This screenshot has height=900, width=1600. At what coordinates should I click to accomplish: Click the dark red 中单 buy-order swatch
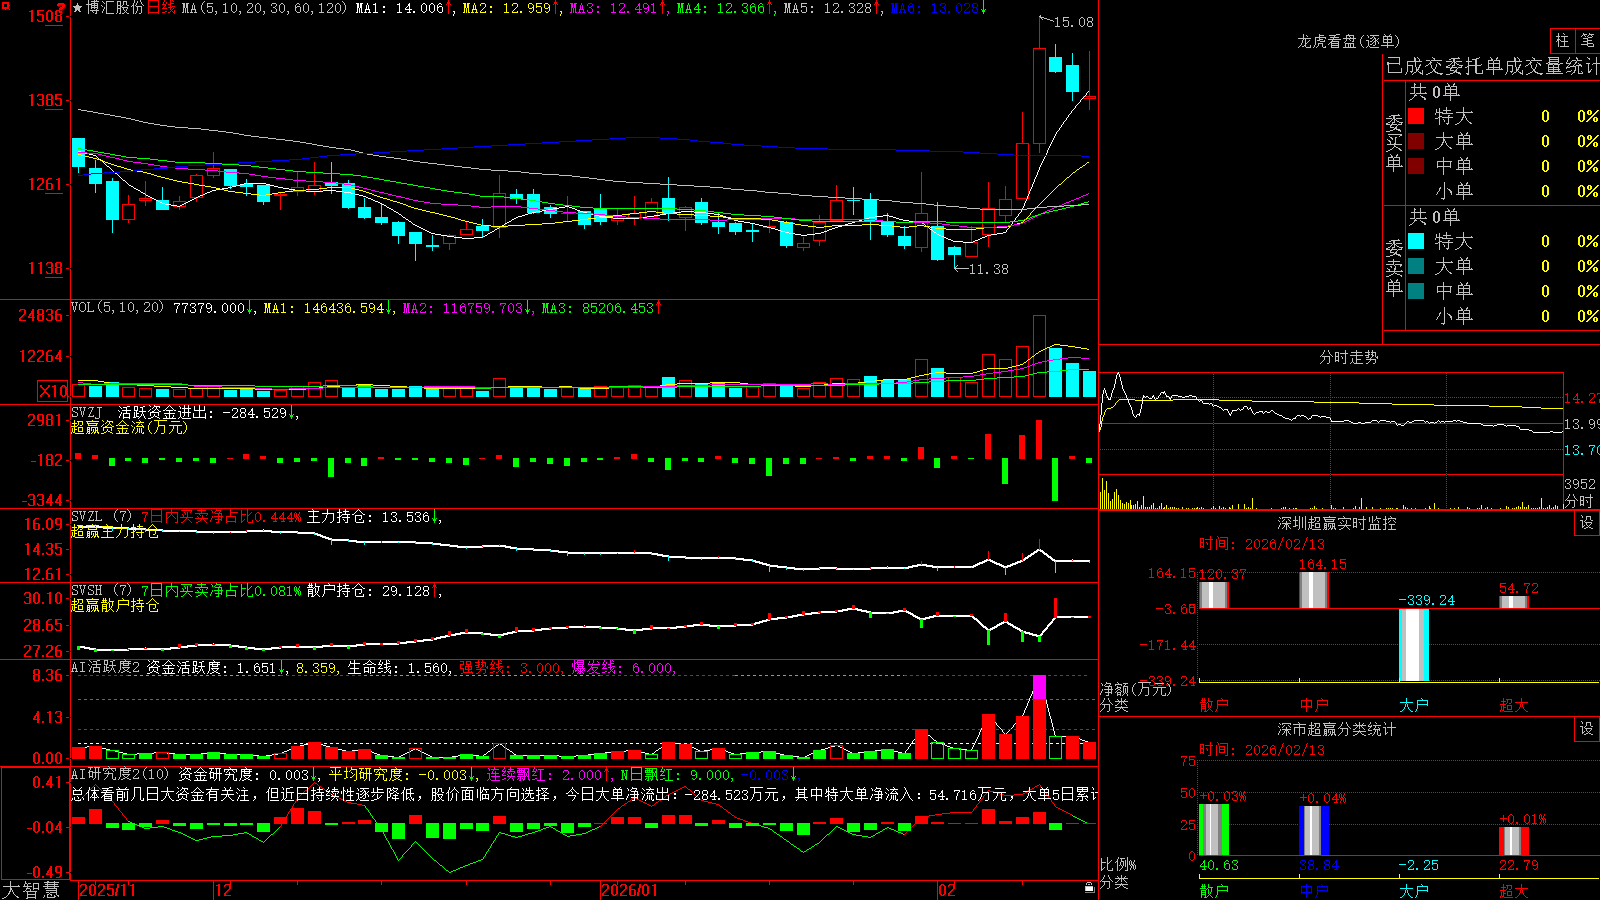[x=1416, y=166]
